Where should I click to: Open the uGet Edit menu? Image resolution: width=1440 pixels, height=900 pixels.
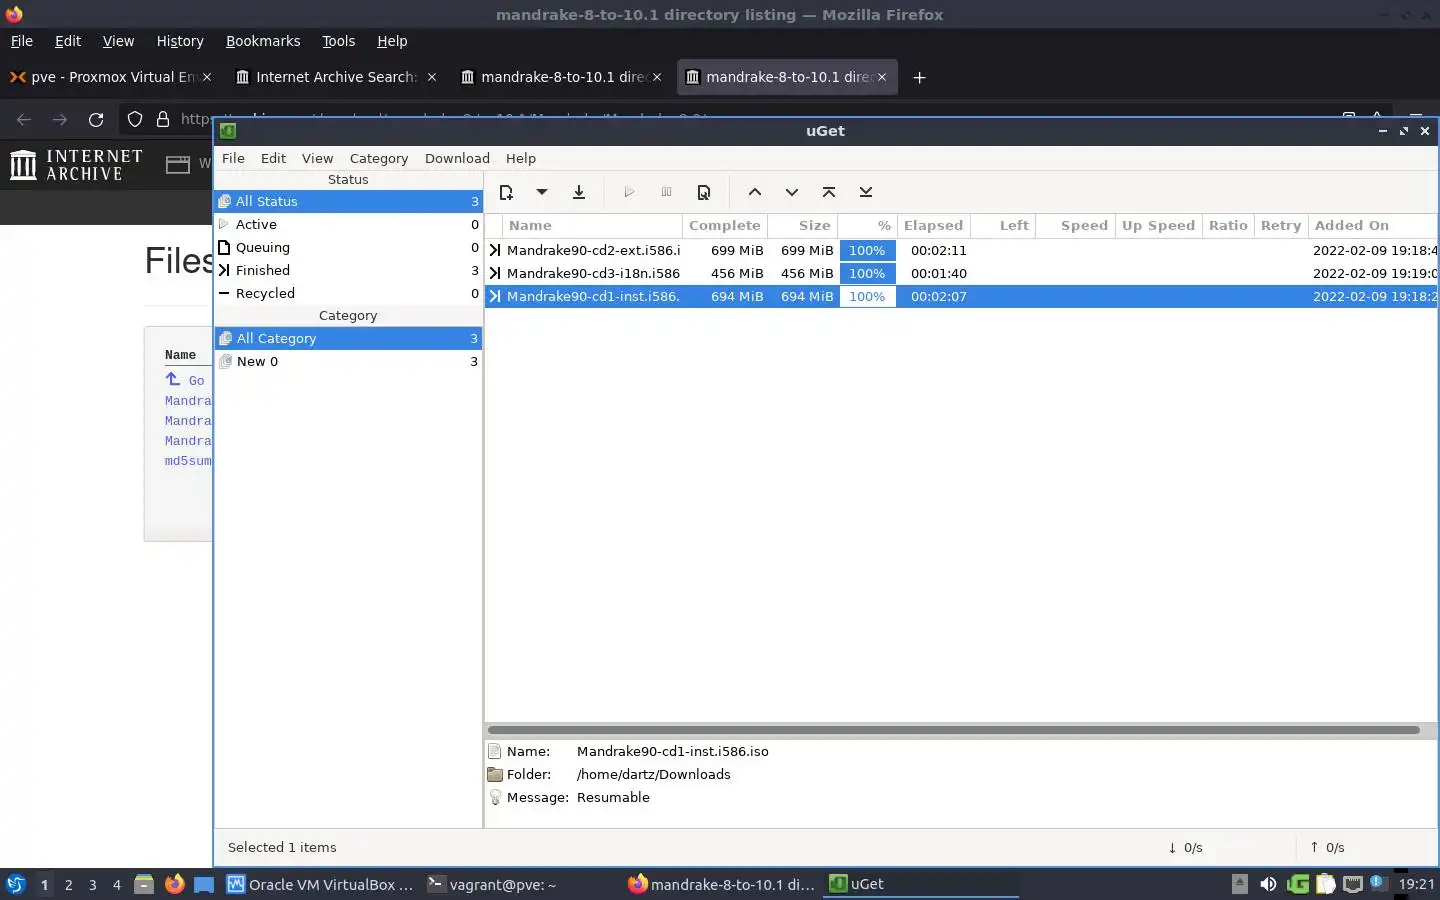273,158
